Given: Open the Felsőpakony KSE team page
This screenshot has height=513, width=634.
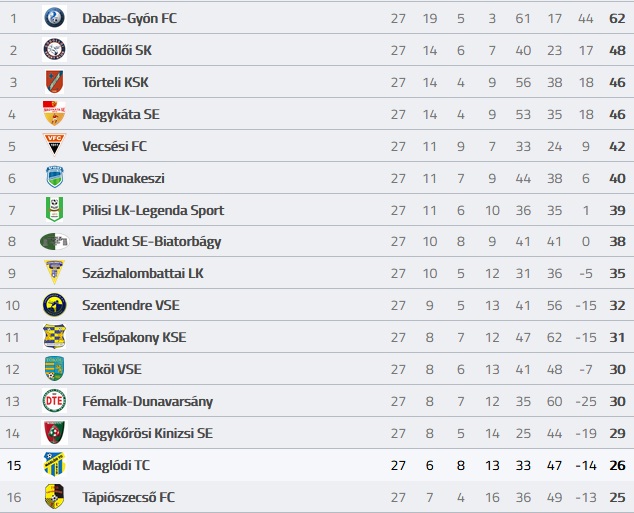Looking at the screenshot, I should pos(134,337).
